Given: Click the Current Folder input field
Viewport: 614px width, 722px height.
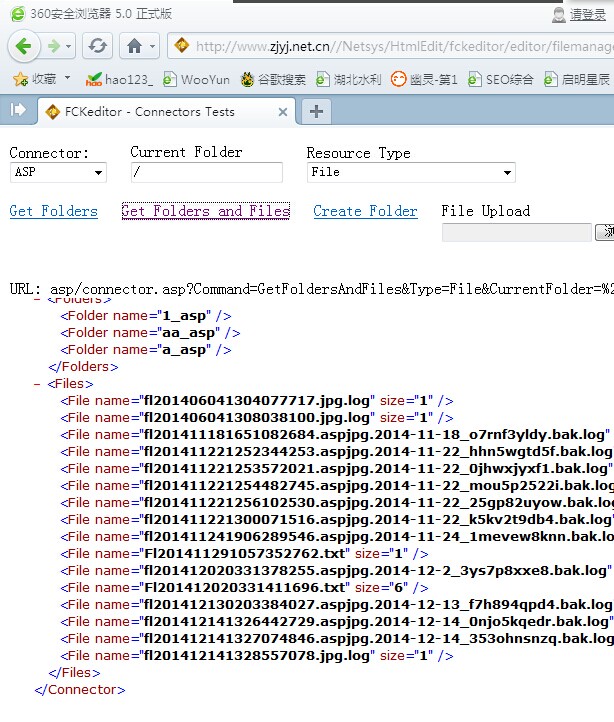Looking at the screenshot, I should (207, 172).
